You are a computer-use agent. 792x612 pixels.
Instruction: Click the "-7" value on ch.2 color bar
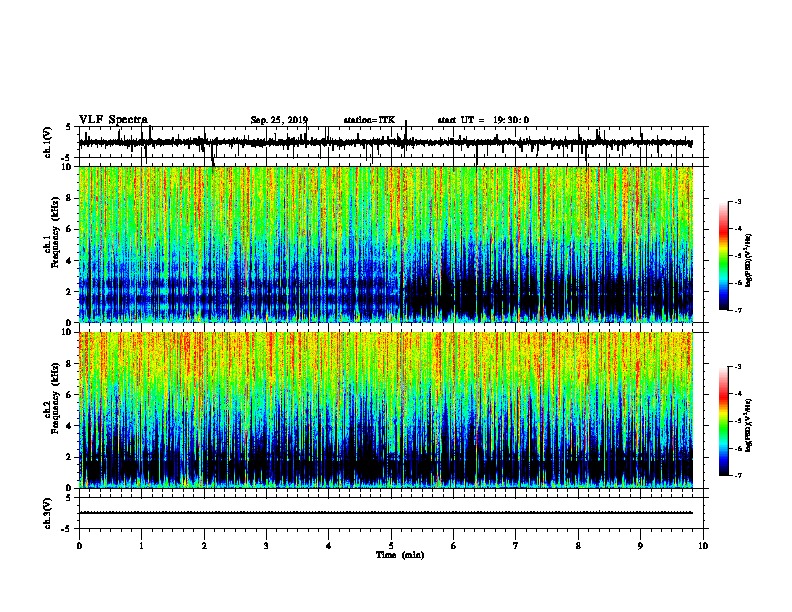point(738,476)
